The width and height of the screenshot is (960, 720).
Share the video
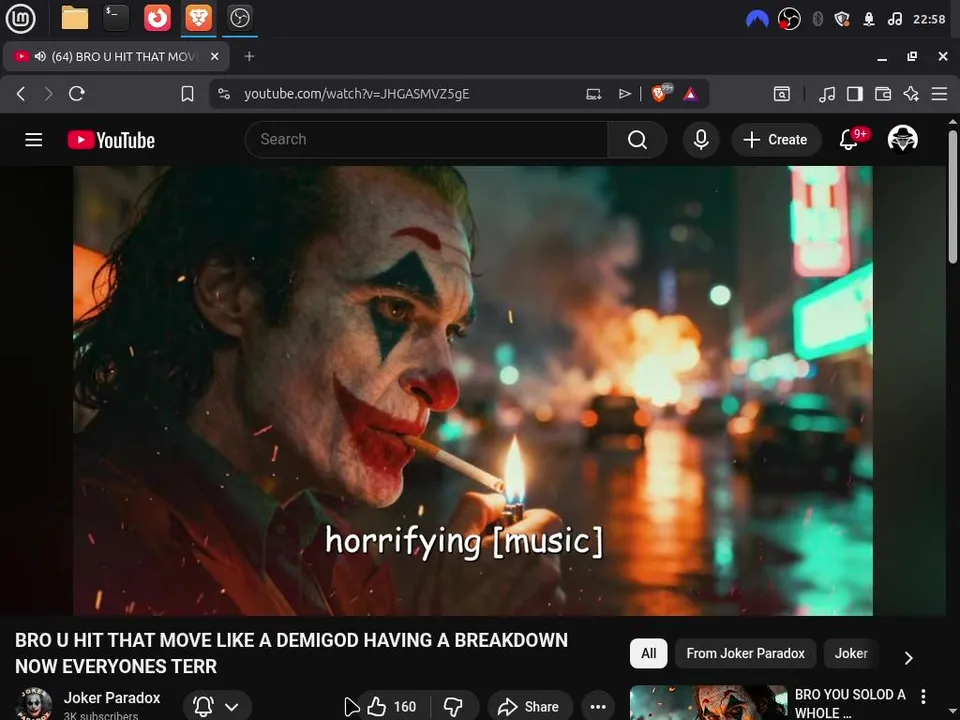(530, 707)
